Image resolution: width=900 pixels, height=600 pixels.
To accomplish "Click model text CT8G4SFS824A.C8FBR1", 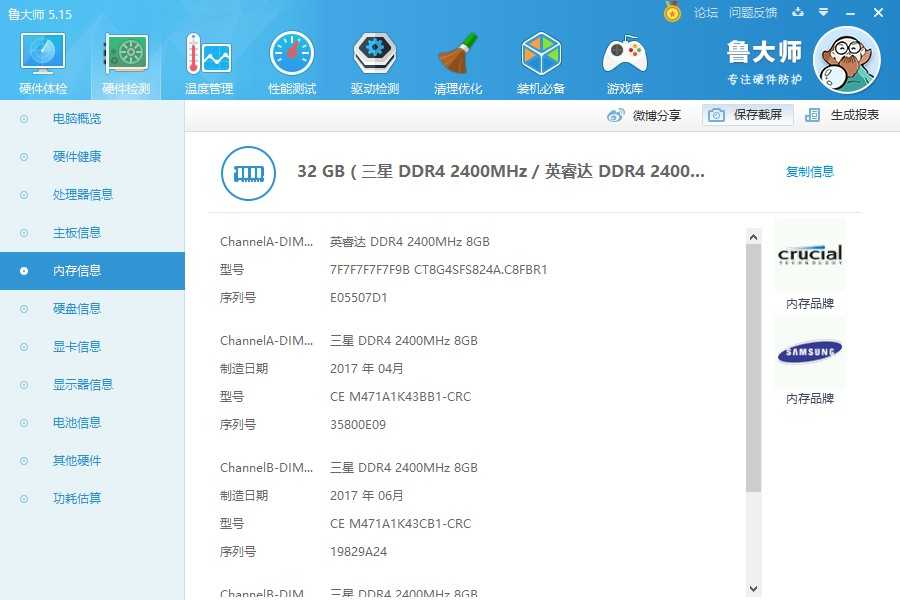I will pos(480,270).
